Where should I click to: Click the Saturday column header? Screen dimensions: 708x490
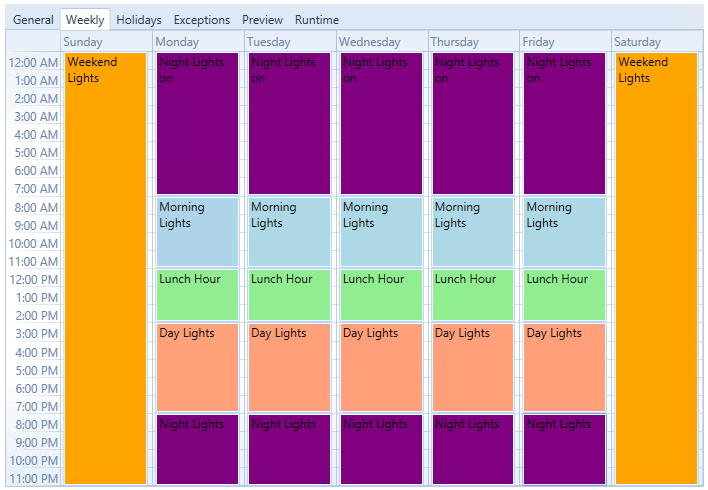click(637, 42)
